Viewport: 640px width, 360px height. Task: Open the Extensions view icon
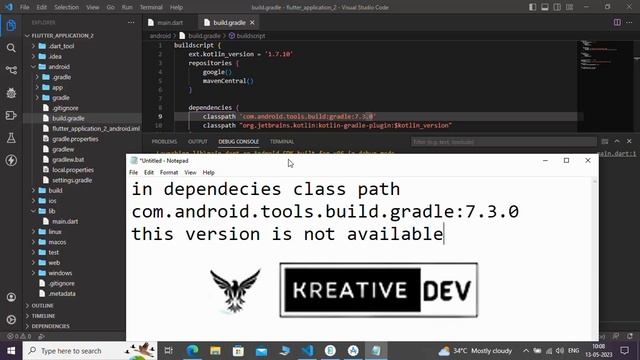11,116
